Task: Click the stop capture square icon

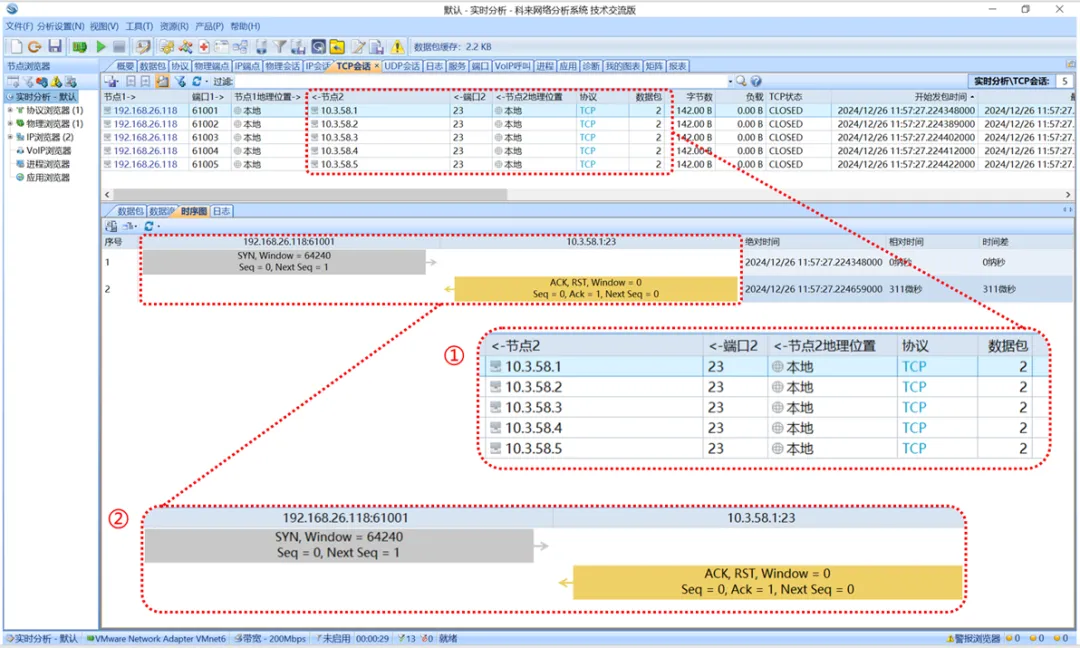Action: tap(119, 47)
